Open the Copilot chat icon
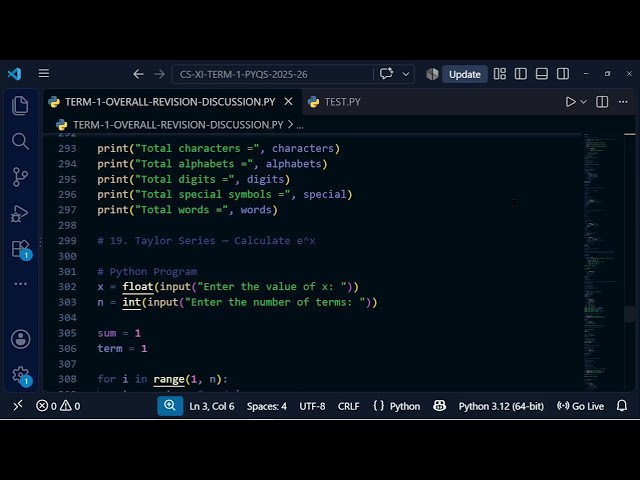Viewport: 640px width, 480px height. (386, 74)
